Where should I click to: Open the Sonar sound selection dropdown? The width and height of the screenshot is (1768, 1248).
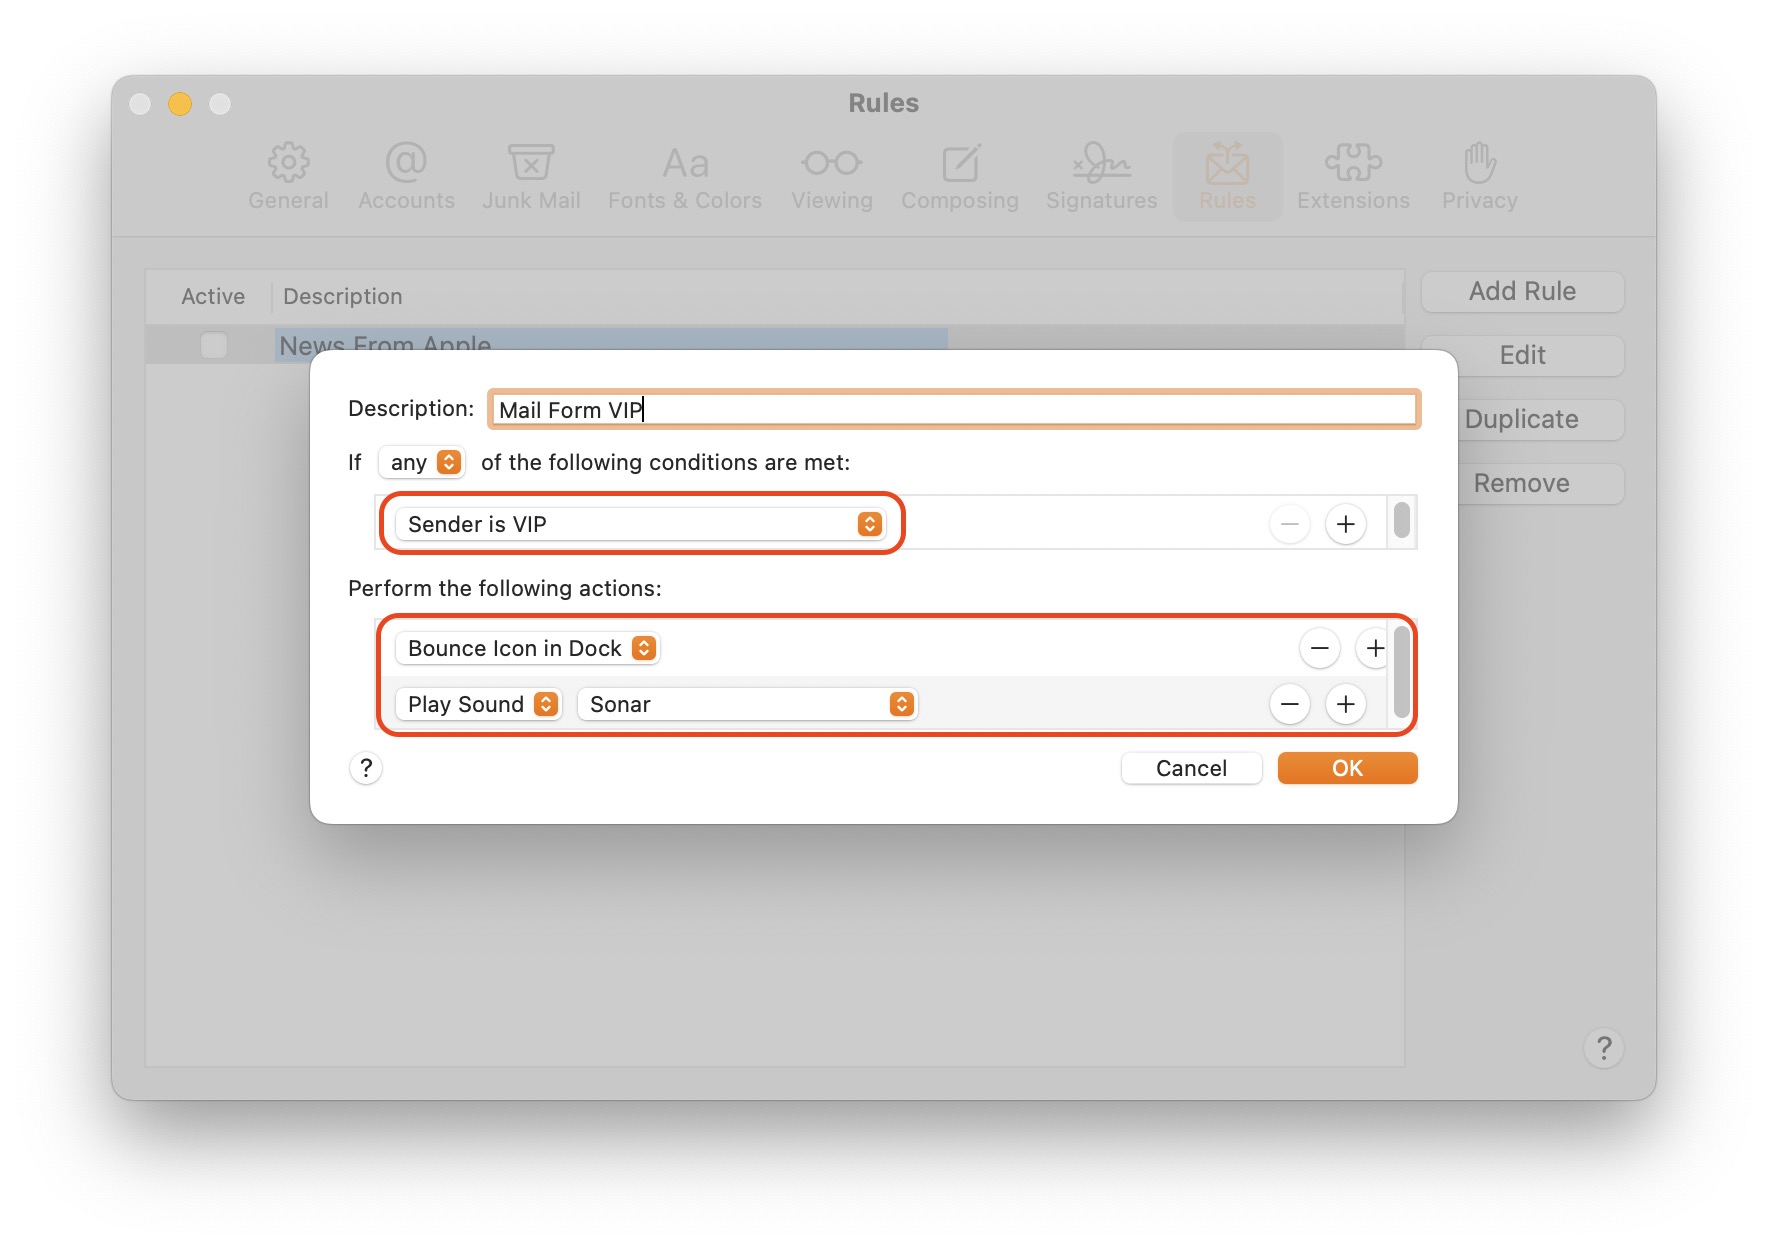coord(747,704)
